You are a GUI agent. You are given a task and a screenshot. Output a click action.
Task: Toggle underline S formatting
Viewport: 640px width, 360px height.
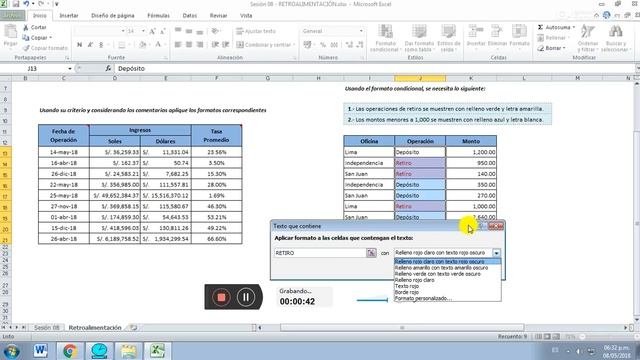coord(101,44)
